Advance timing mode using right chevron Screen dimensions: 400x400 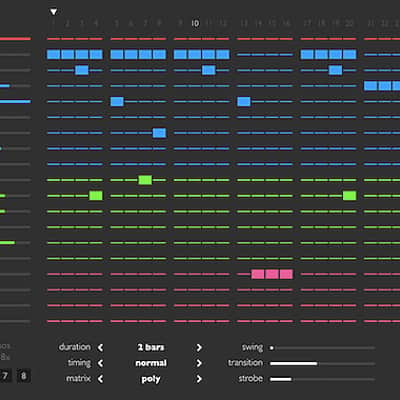(199, 363)
